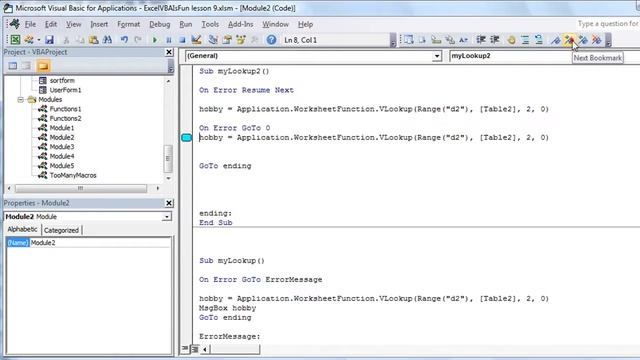The width and height of the screenshot is (640, 360).
Task: Toggle Design Mode in the toolbar
Action: click(196, 40)
